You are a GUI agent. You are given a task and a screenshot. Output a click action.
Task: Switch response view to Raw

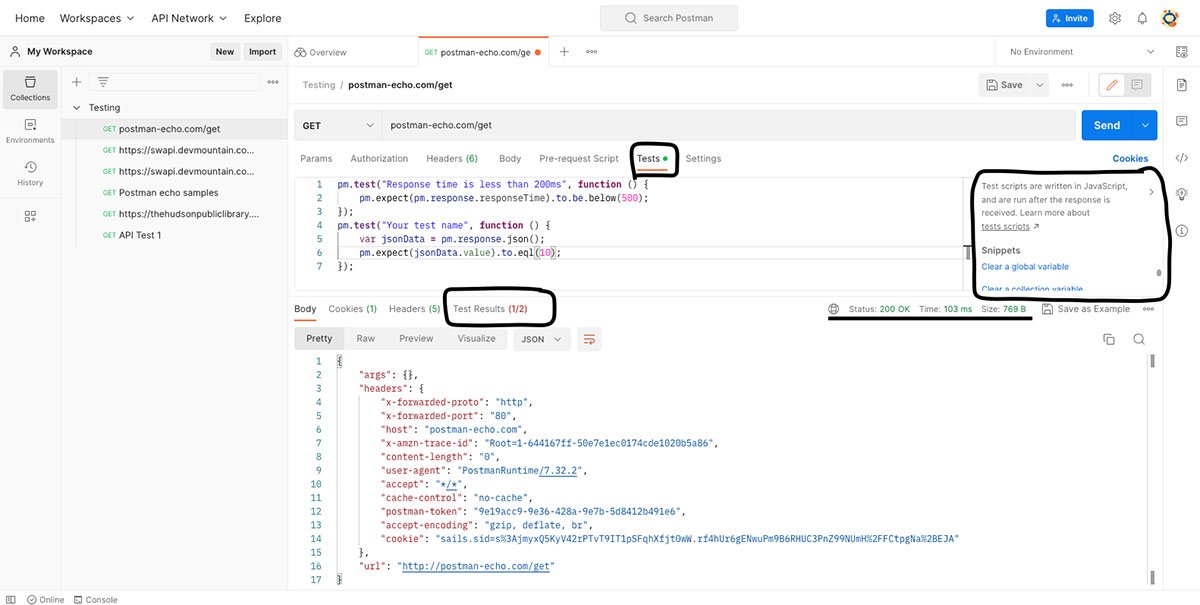tap(366, 338)
